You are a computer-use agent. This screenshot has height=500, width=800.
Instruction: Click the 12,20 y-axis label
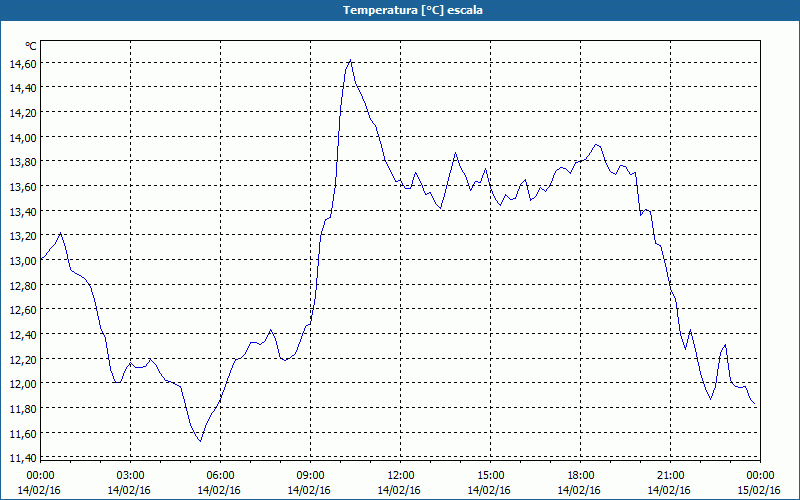point(23,359)
